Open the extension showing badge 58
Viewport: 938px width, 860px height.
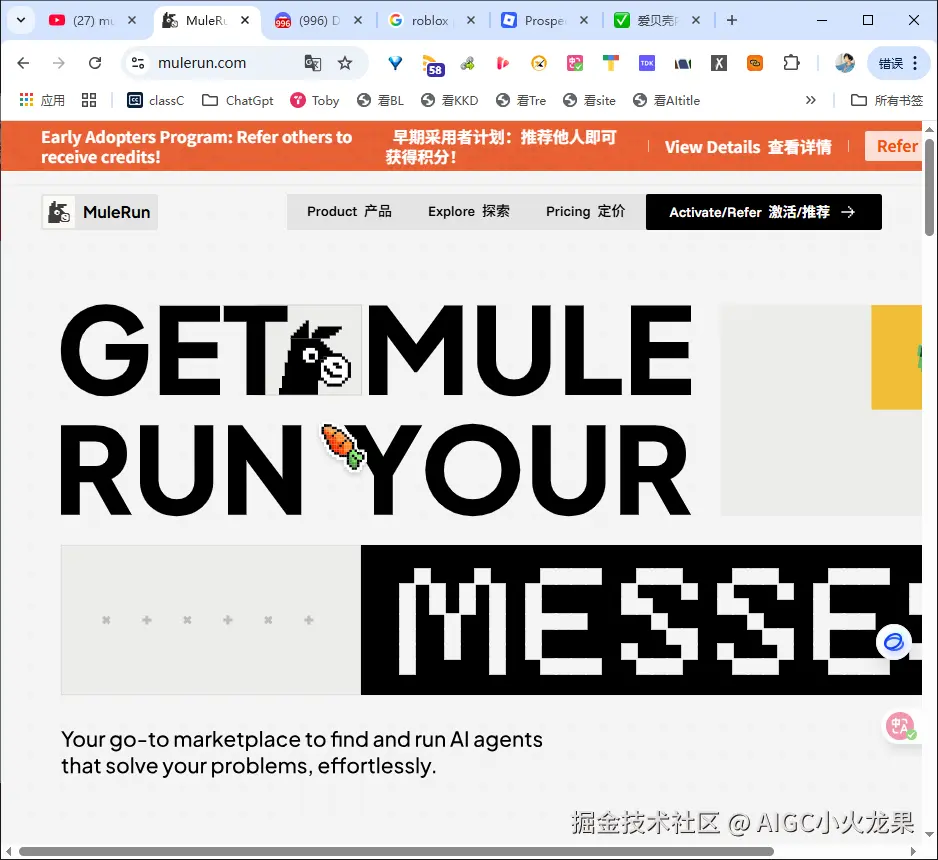(x=432, y=65)
